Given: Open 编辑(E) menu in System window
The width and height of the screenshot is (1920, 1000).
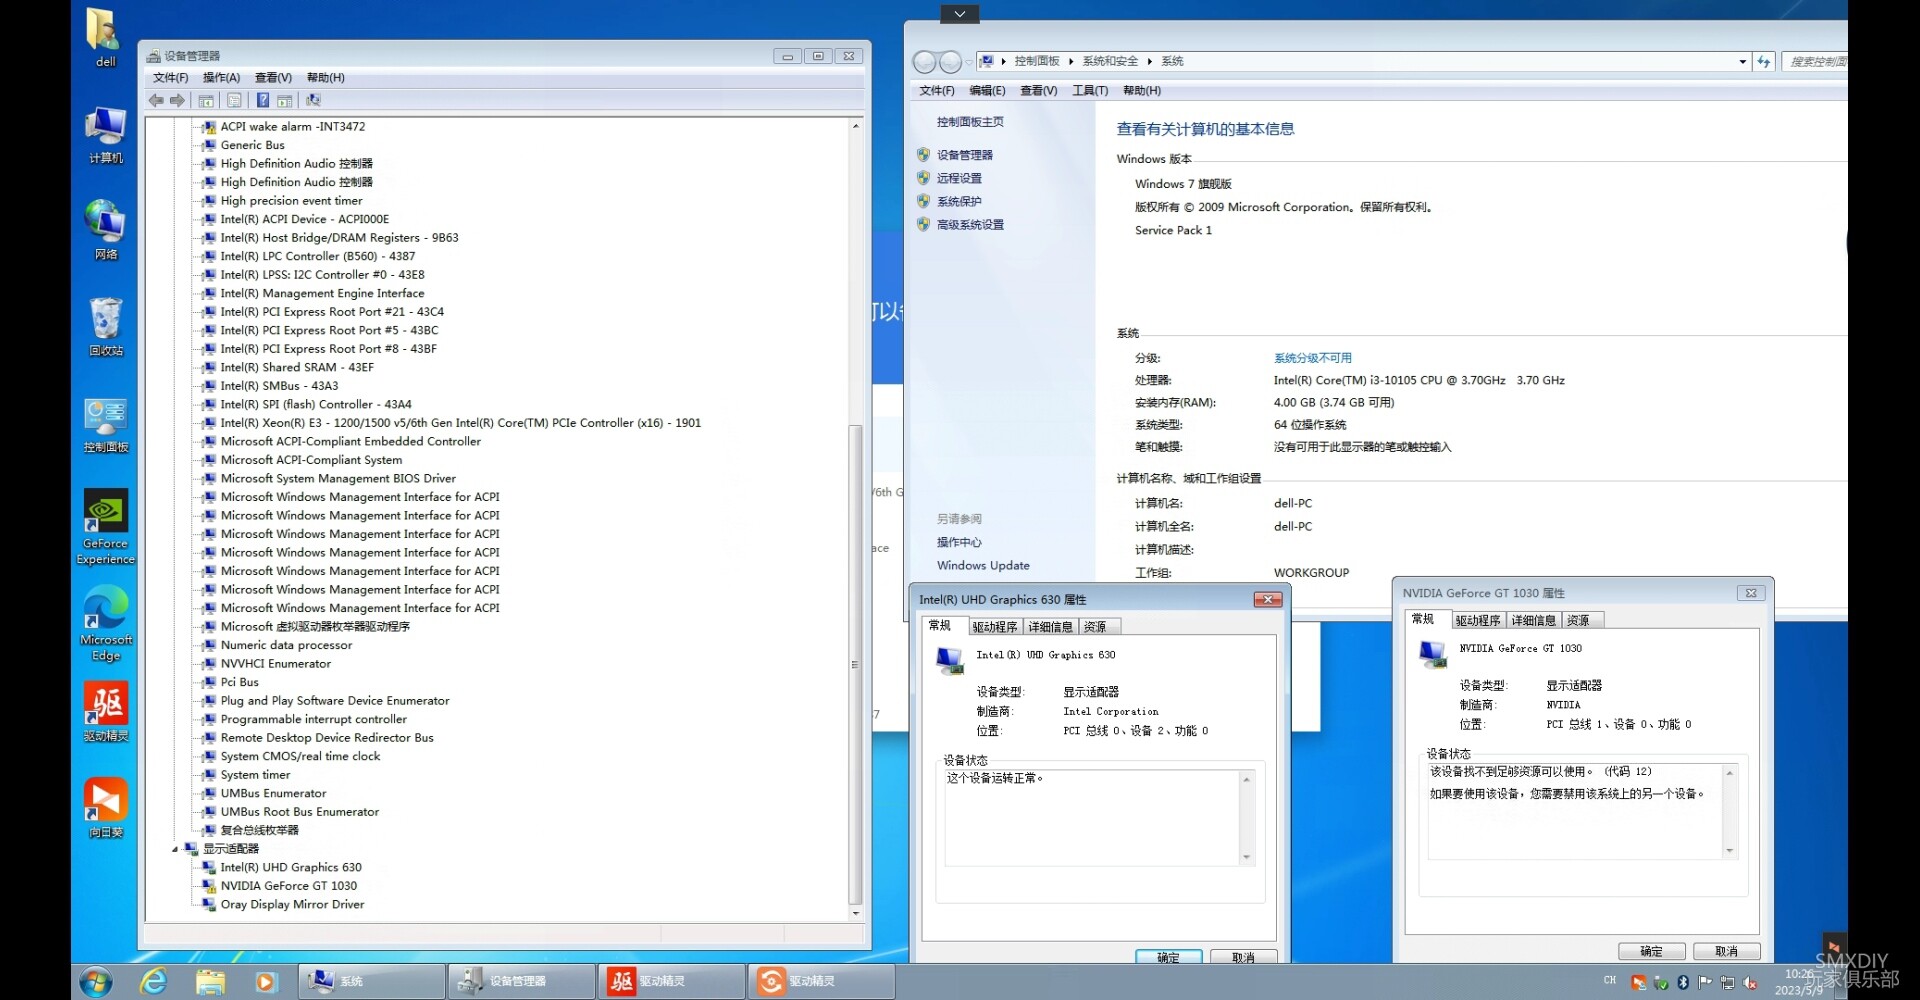Looking at the screenshot, I should (987, 91).
